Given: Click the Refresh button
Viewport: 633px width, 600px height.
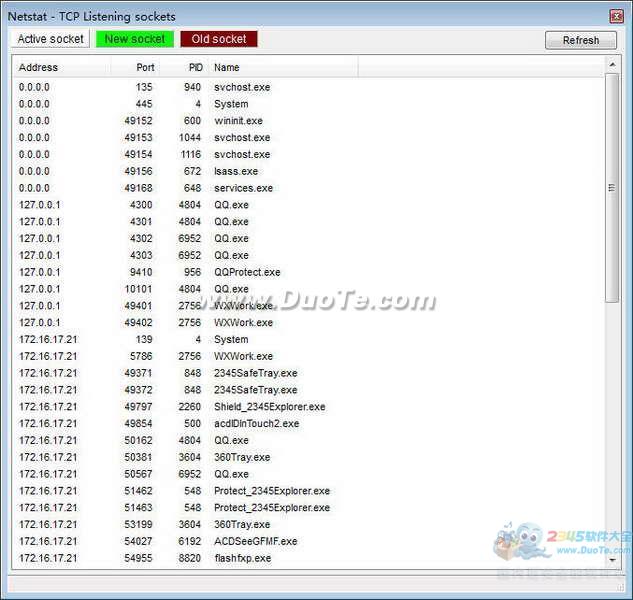Looking at the screenshot, I should pyautogui.click(x=580, y=40).
